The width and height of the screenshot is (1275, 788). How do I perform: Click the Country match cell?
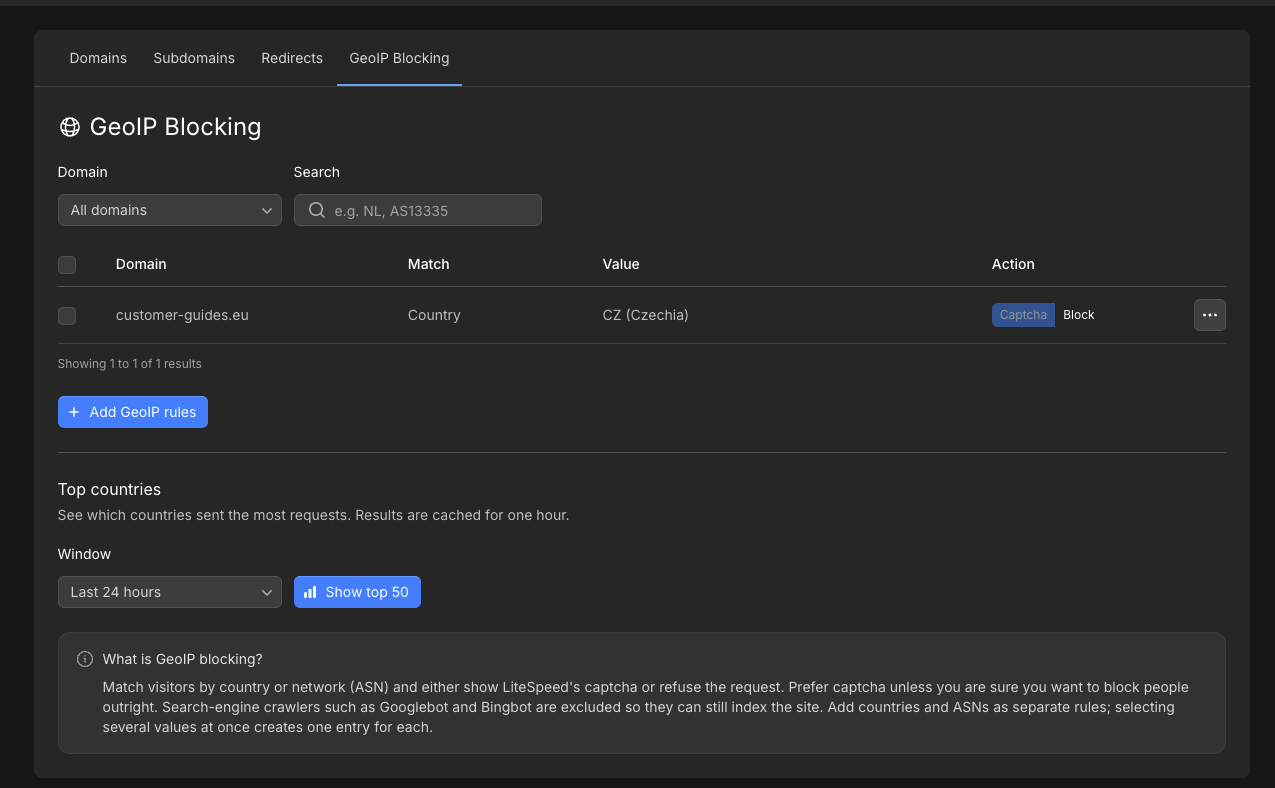[x=434, y=315]
